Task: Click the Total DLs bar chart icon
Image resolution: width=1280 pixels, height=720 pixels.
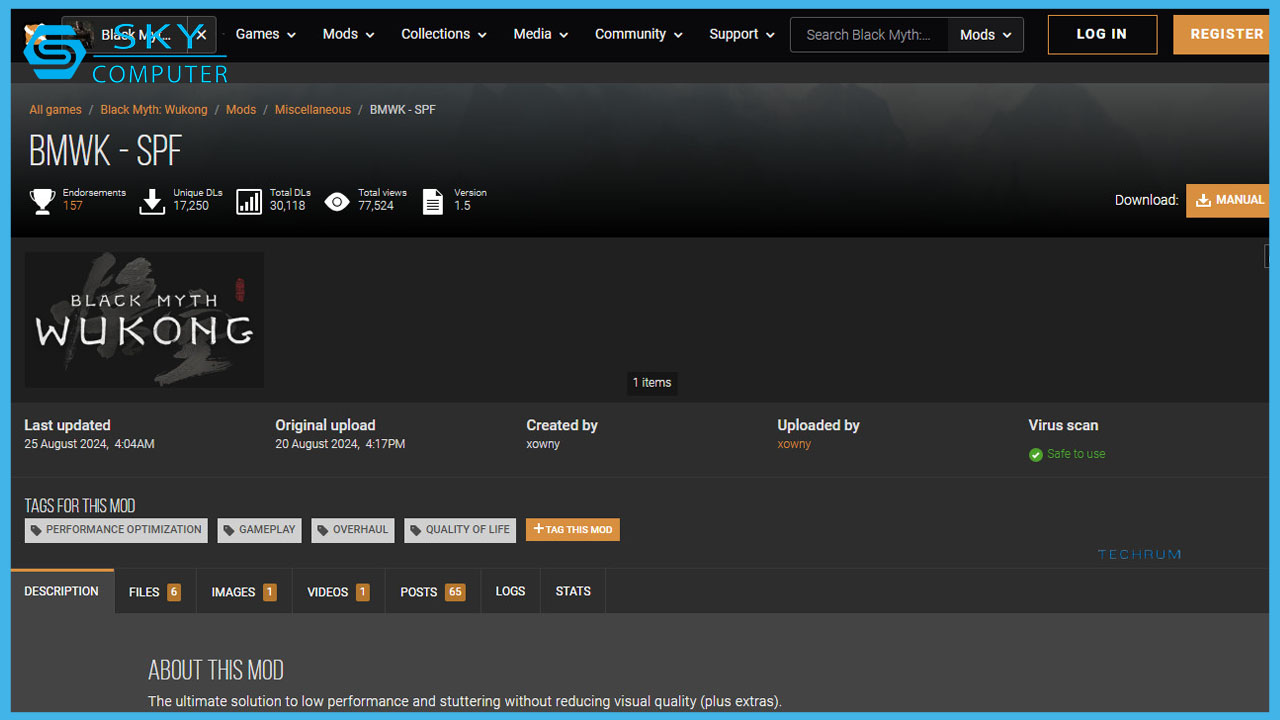Action: [x=249, y=201]
